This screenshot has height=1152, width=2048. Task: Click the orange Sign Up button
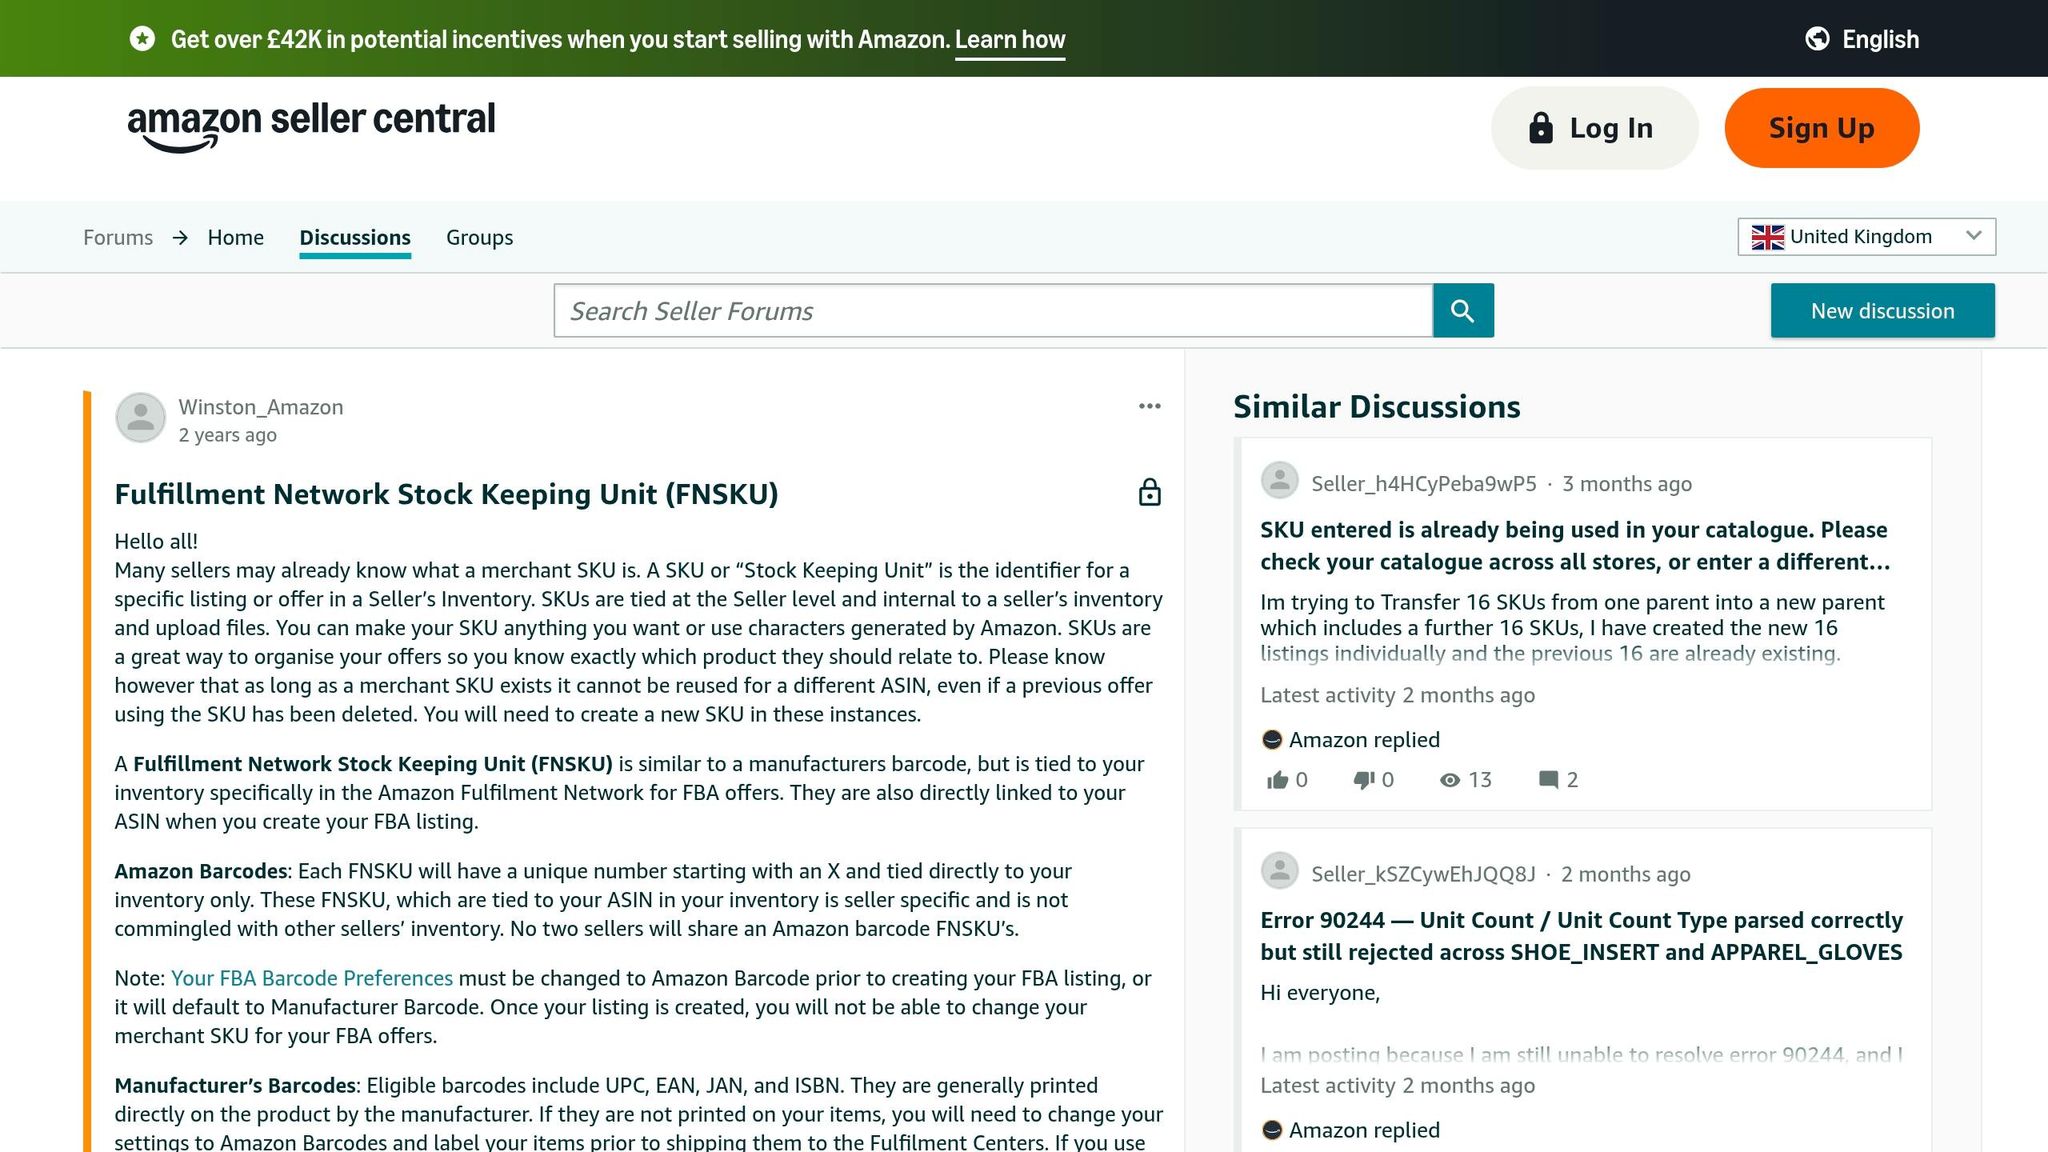pyautogui.click(x=1821, y=128)
